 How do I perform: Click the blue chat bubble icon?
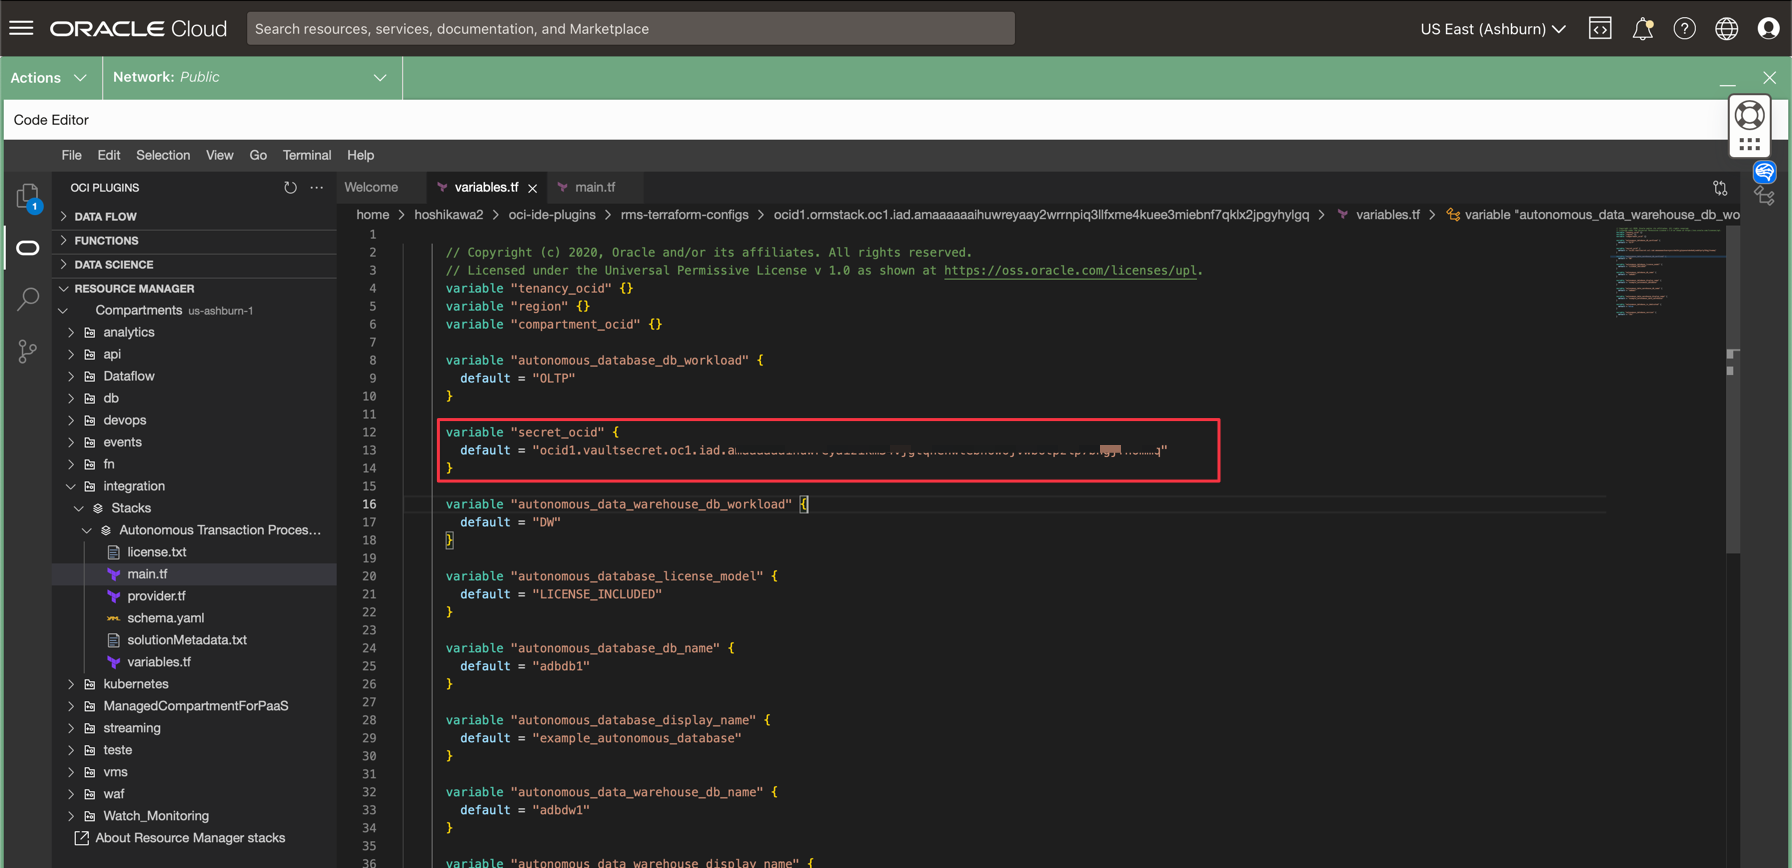click(x=1765, y=173)
